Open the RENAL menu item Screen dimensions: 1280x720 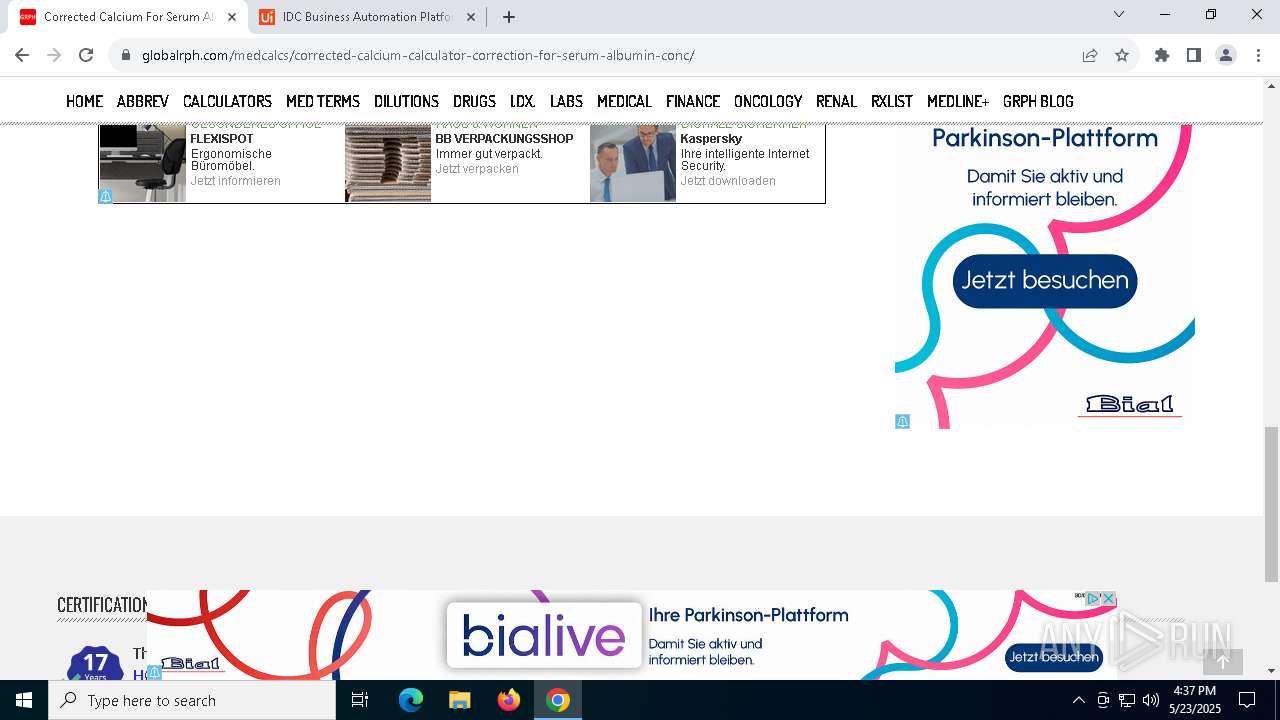(836, 101)
